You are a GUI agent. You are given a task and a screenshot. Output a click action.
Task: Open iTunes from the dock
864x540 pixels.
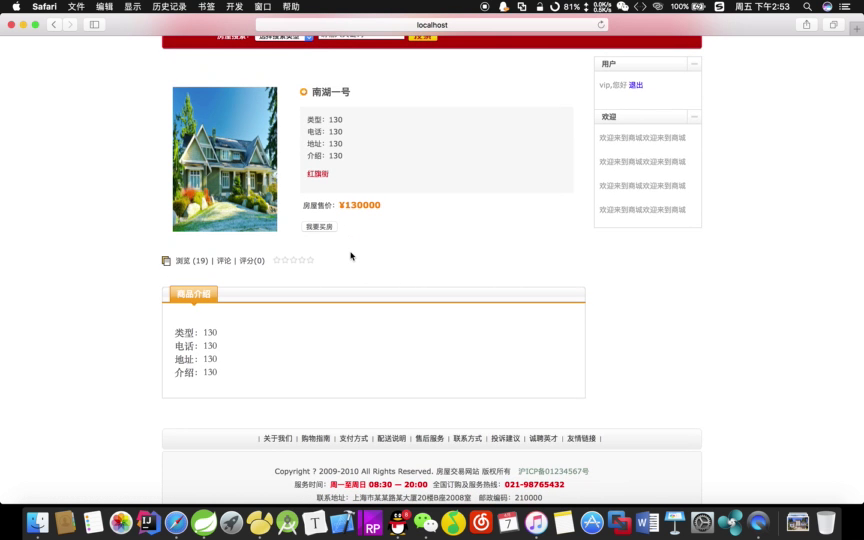[x=536, y=522]
